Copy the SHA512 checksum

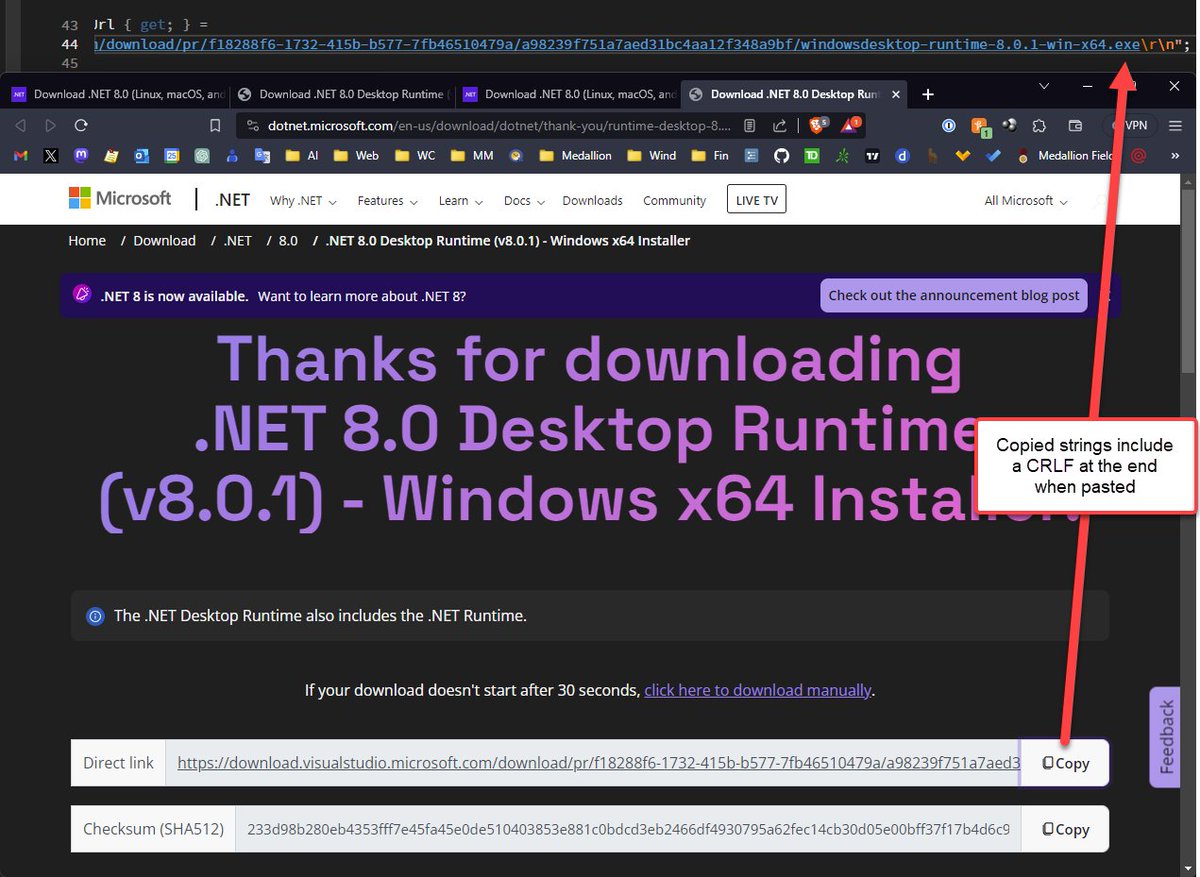1065,829
